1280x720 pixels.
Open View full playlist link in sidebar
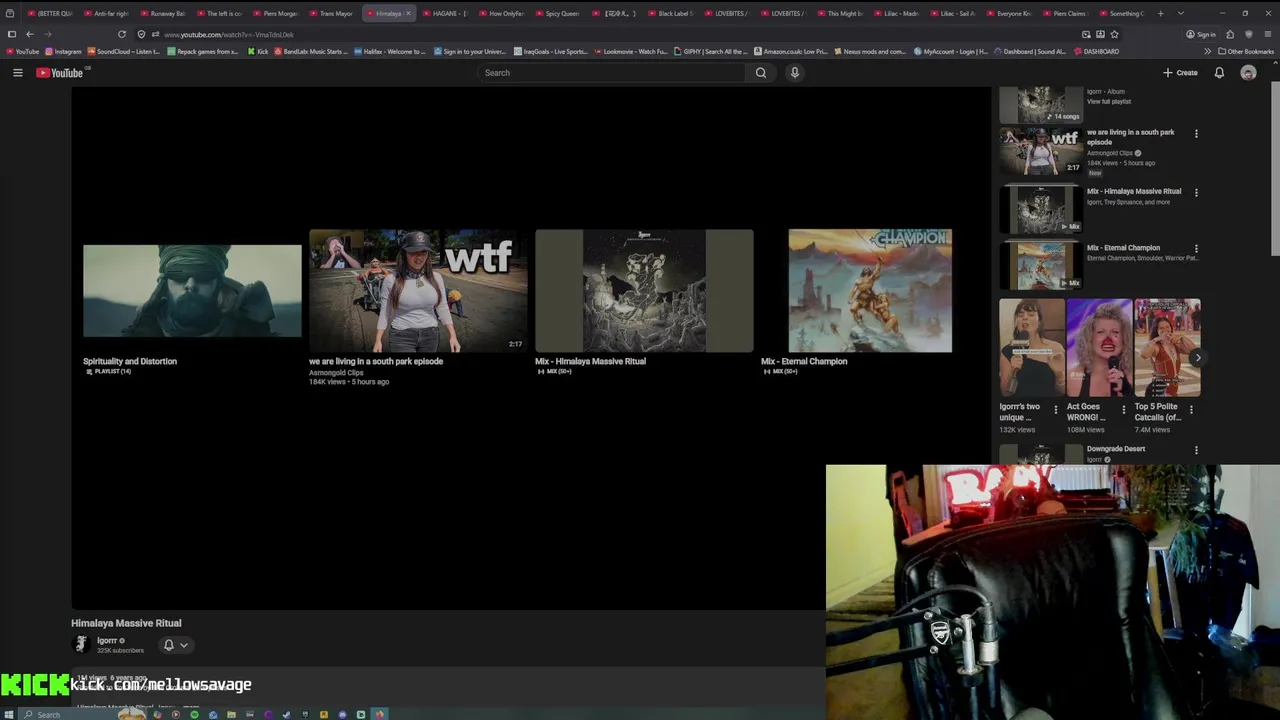click(x=1109, y=101)
